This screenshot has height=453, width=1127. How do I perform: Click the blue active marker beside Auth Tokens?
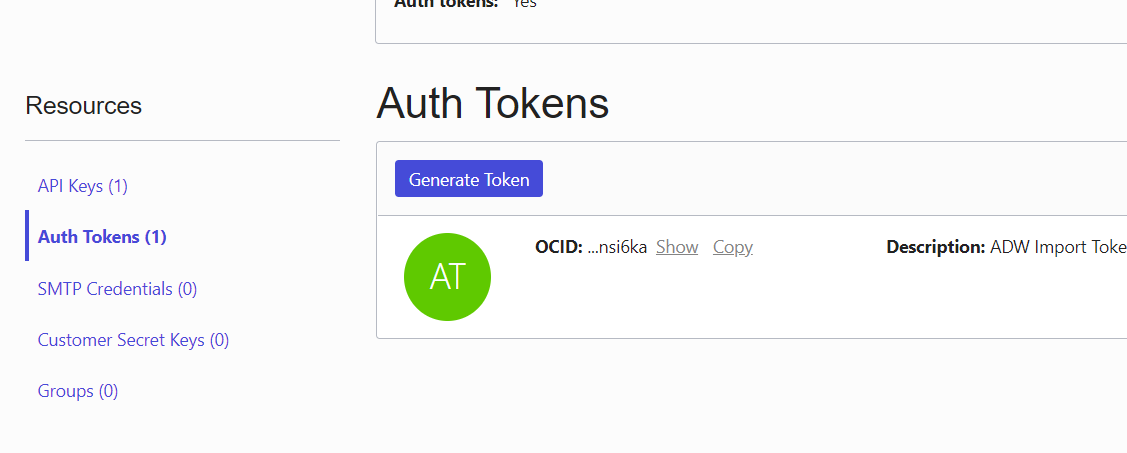point(27,235)
